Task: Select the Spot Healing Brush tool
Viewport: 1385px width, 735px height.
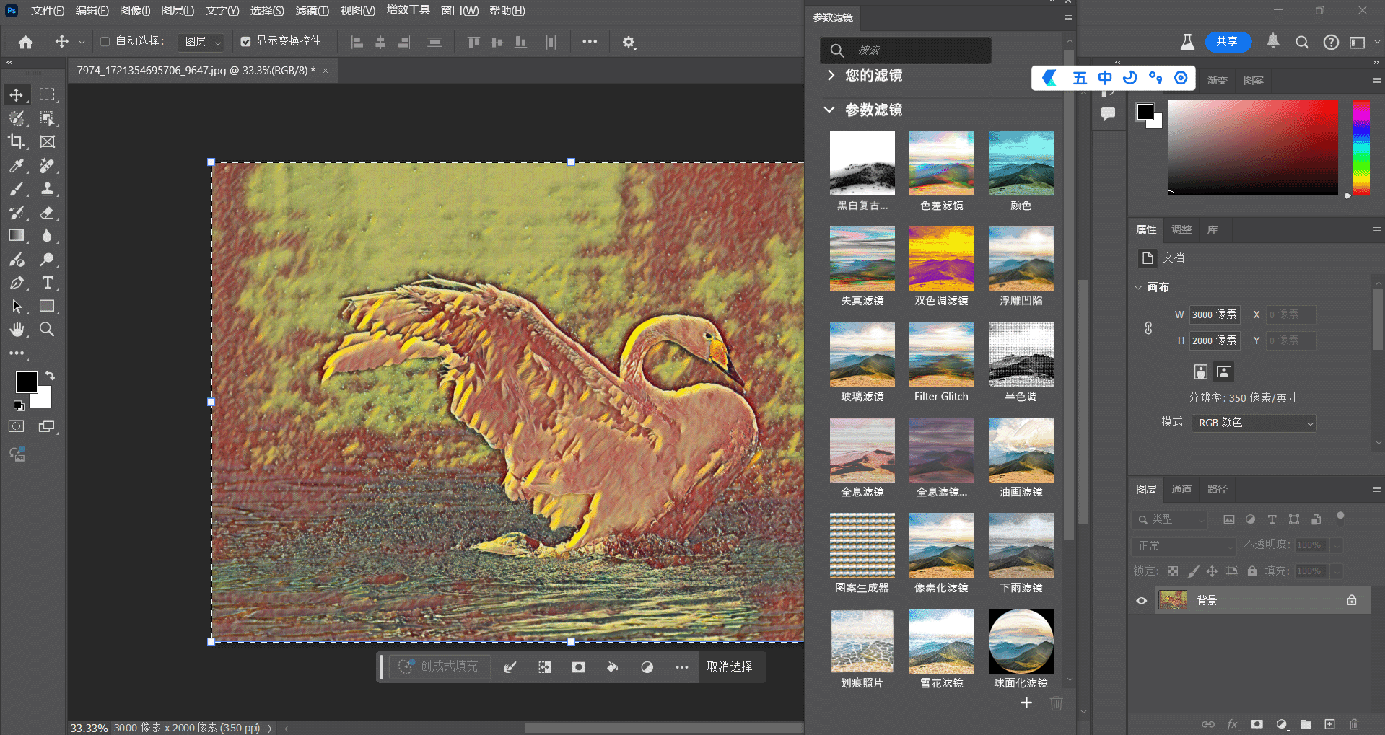Action: coord(47,165)
